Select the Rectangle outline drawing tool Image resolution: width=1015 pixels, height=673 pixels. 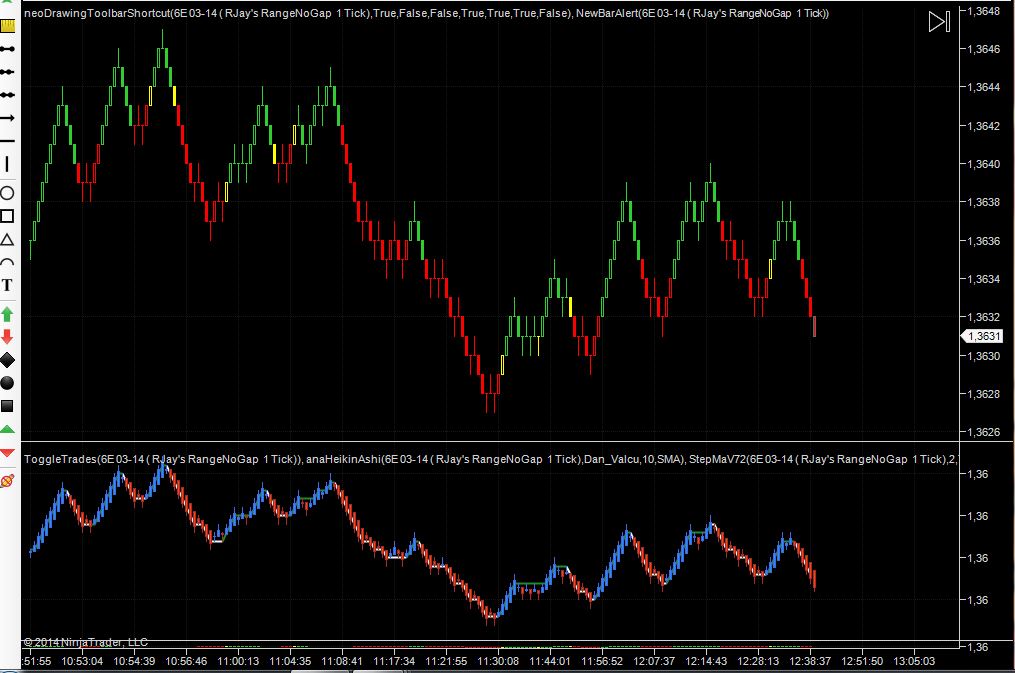click(x=7, y=216)
